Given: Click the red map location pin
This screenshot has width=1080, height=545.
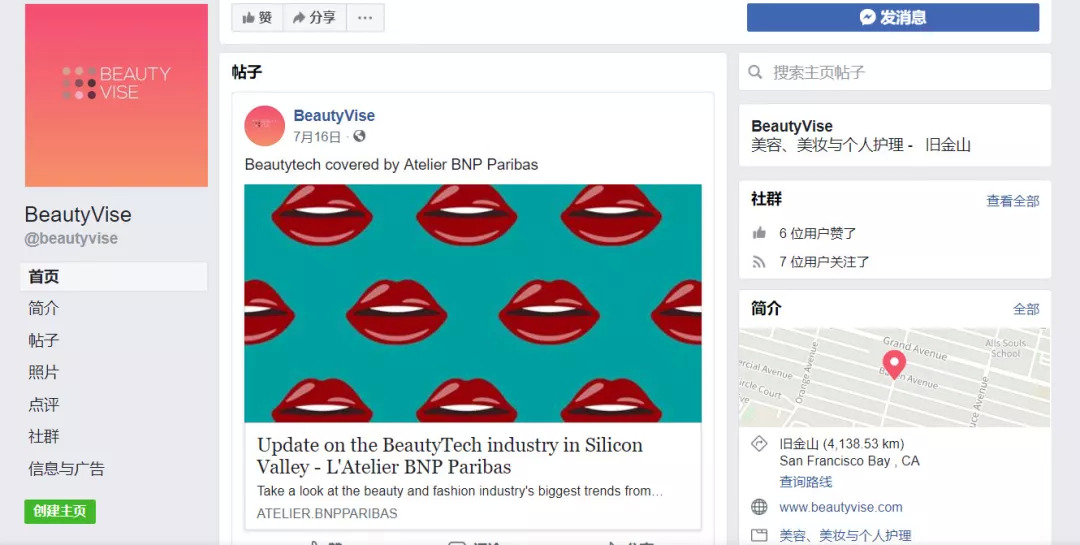Looking at the screenshot, I should pyautogui.click(x=894, y=363).
